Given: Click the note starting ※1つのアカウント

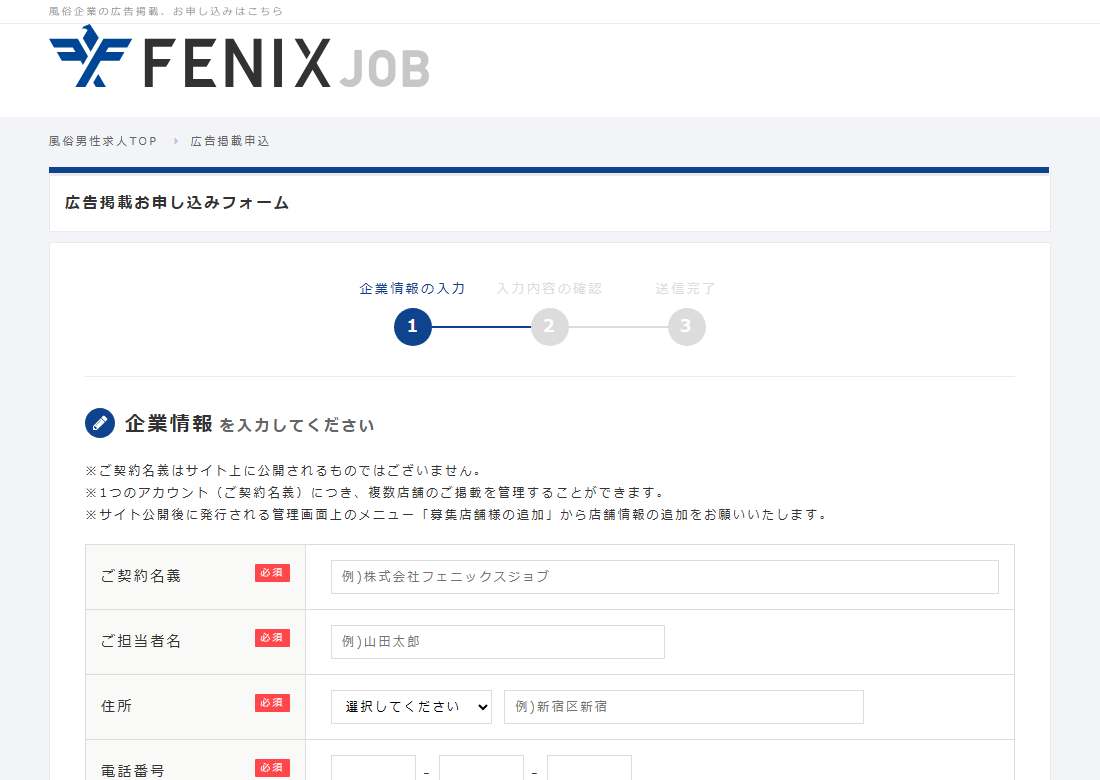Looking at the screenshot, I should pos(375,492).
